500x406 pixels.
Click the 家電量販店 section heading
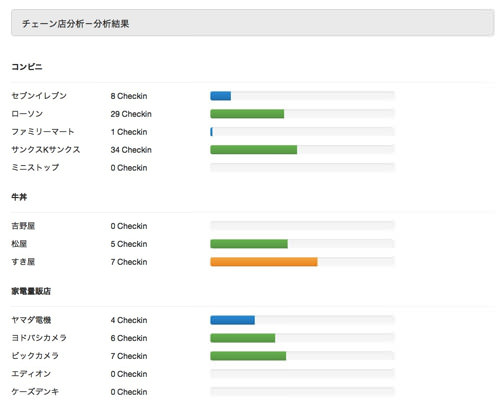tap(31, 291)
